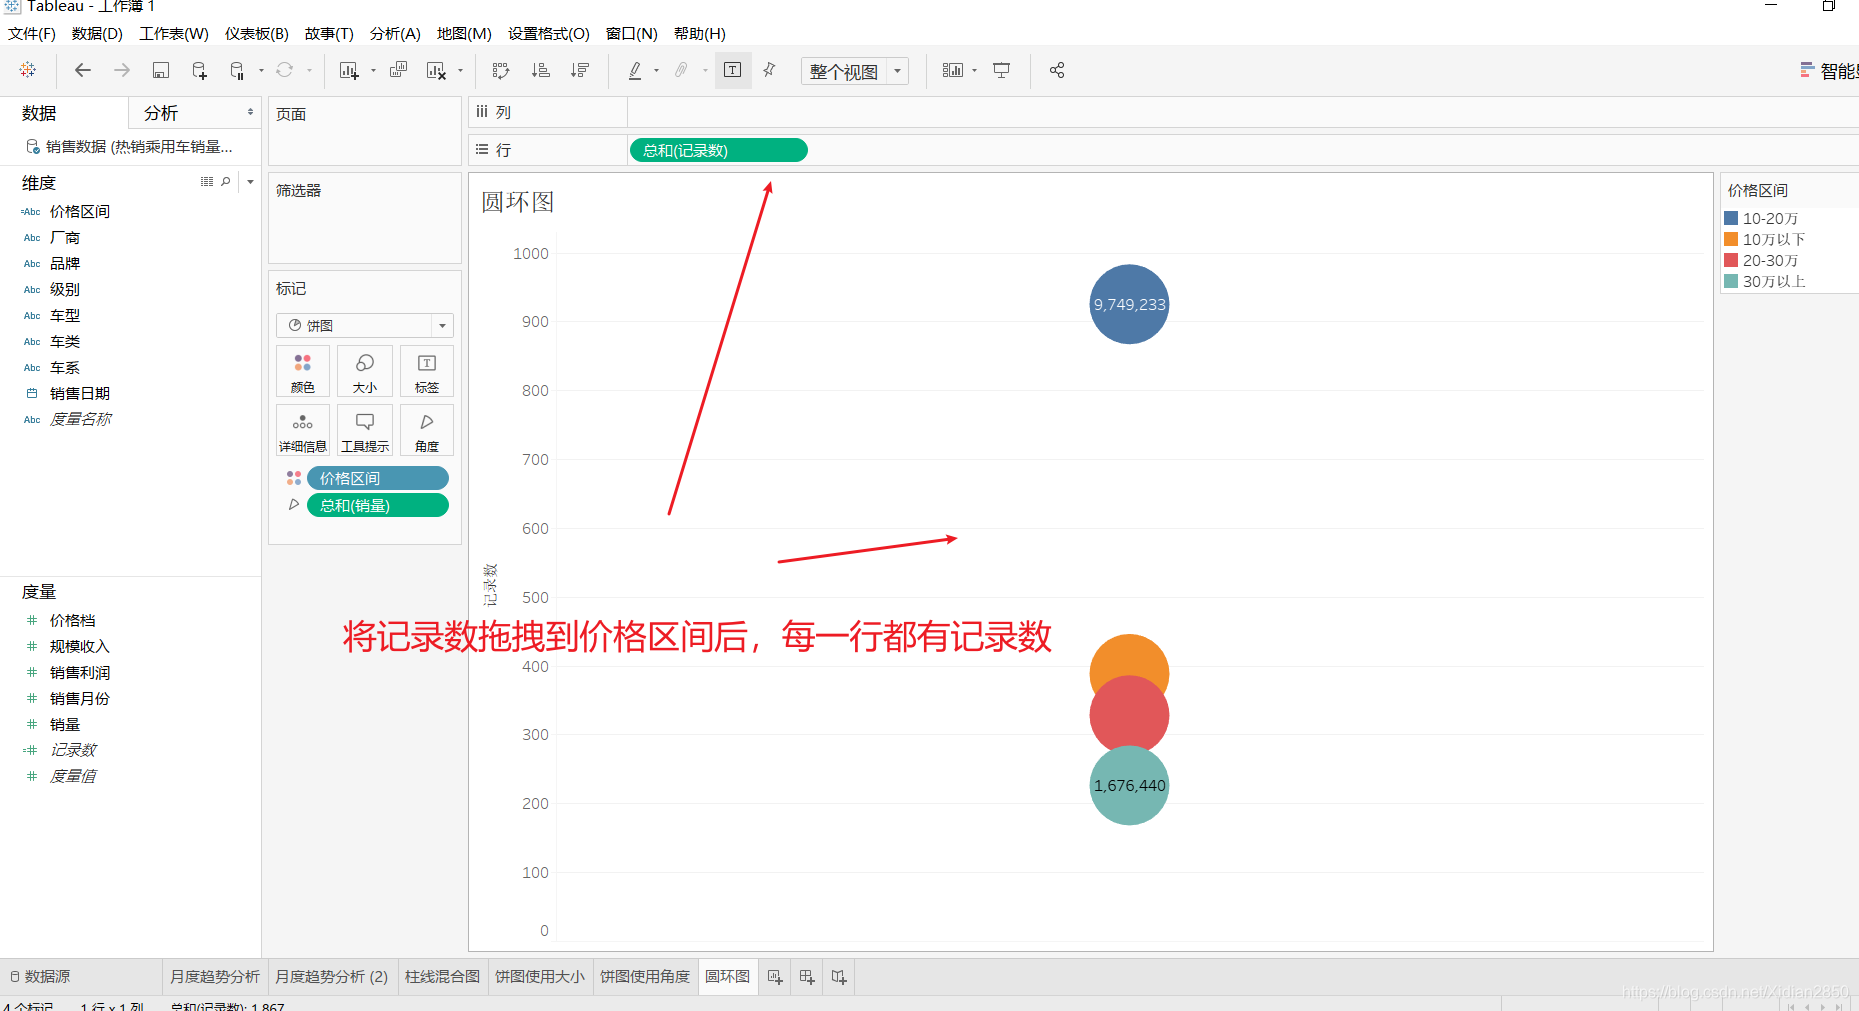Click the new story tab icon
This screenshot has height=1011, width=1859.
click(839, 977)
